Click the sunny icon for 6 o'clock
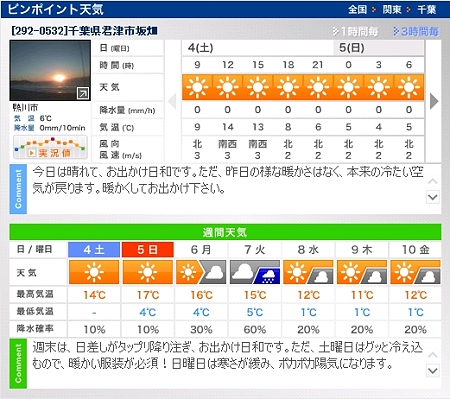The image size is (450, 399). pos(409,87)
